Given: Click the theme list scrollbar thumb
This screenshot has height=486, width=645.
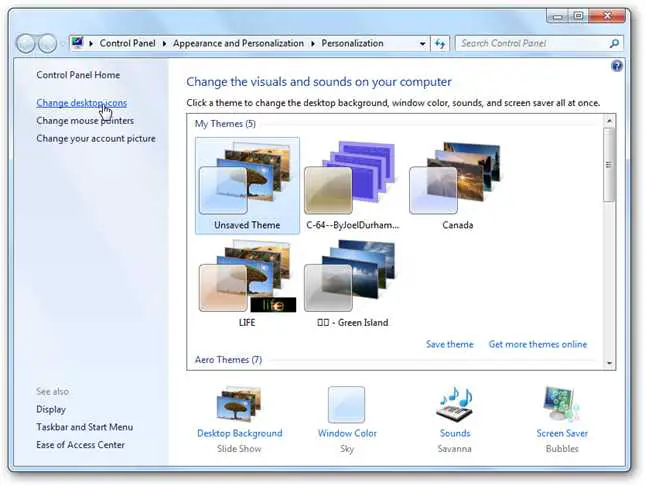Looking at the screenshot, I should tap(609, 165).
